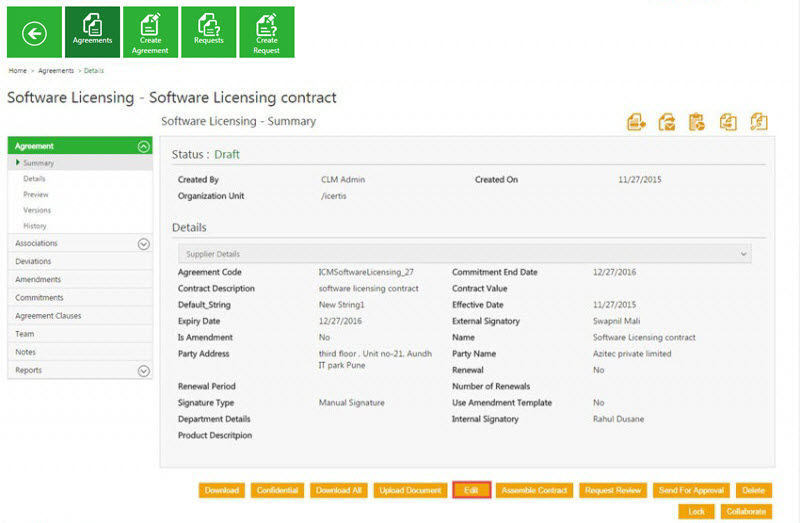800x523 pixels.
Task: Click the Azitec private limited value
Action: [x=632, y=354]
